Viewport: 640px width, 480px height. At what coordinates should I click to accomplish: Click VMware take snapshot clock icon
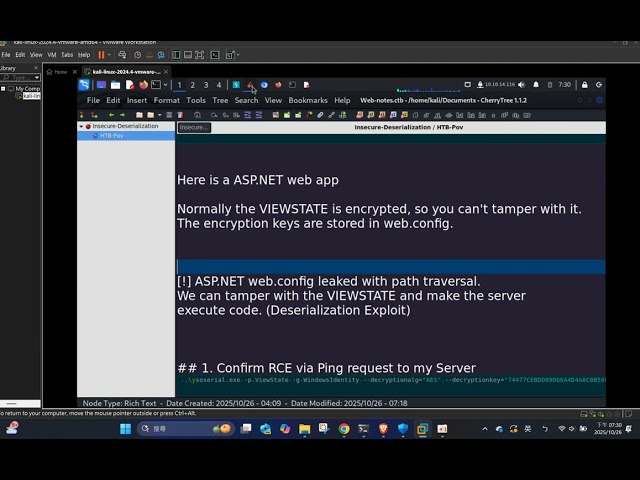[x=138, y=55]
